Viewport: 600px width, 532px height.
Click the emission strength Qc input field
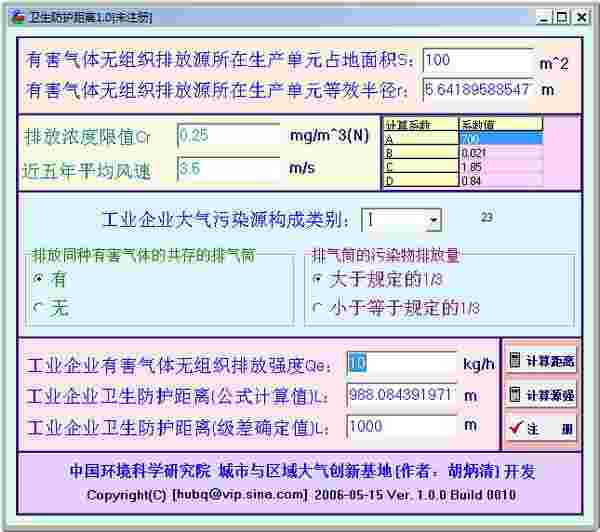pyautogui.click(x=401, y=363)
